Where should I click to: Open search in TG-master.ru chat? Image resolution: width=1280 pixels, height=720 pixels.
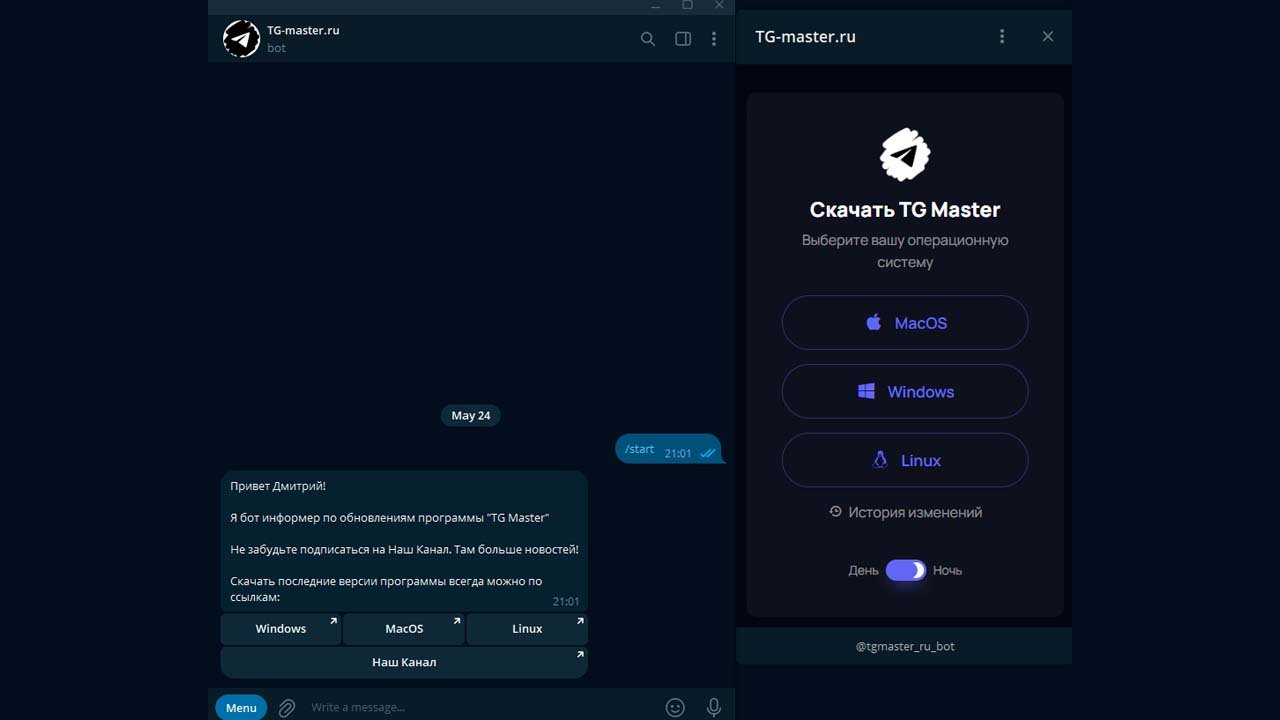point(648,39)
